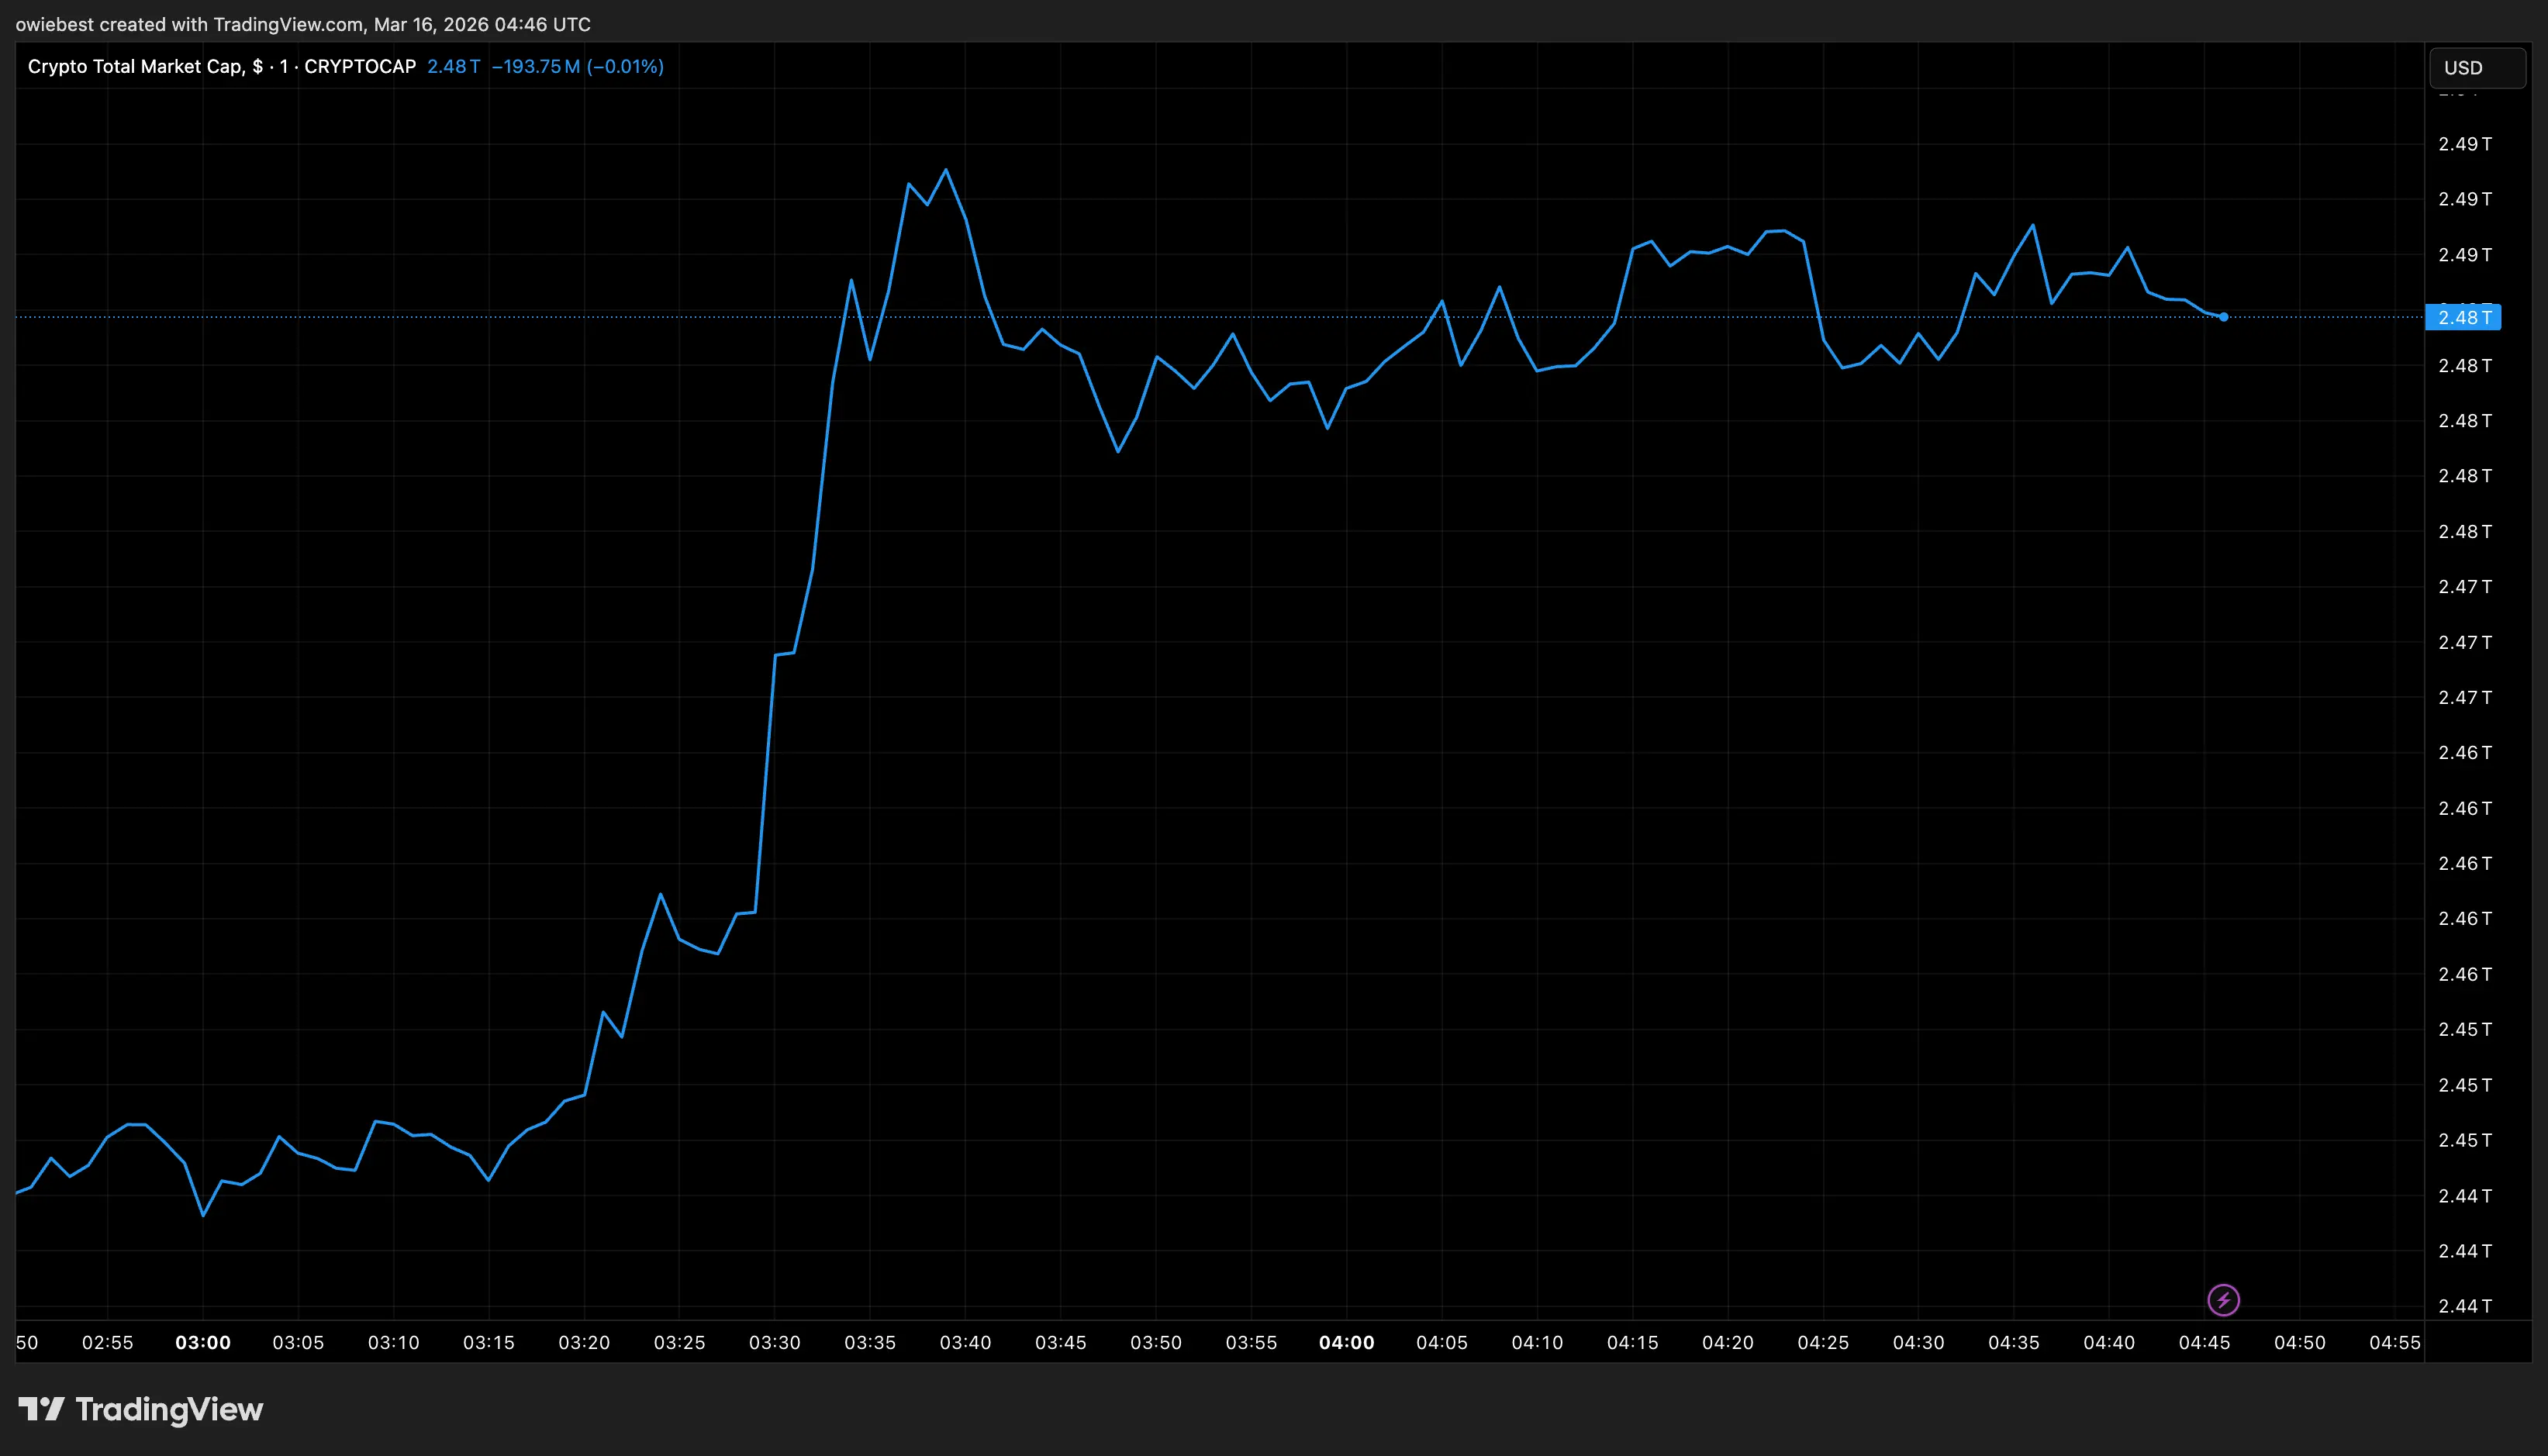Click the blue 2.48T value in the legend
Image resolution: width=2548 pixels, height=1456 pixels.
click(x=455, y=67)
